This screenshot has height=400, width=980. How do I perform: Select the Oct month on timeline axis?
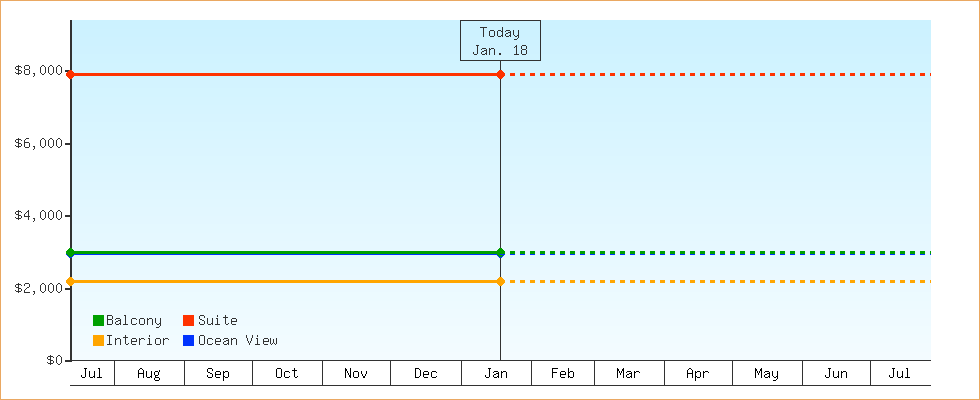click(x=287, y=374)
